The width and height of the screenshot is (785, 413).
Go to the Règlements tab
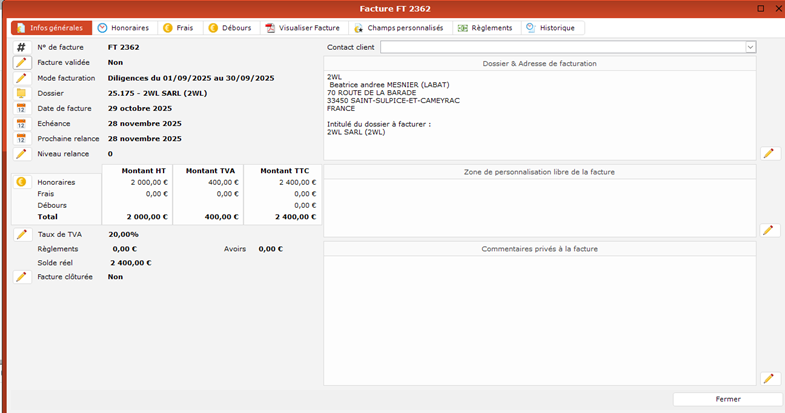coord(485,28)
